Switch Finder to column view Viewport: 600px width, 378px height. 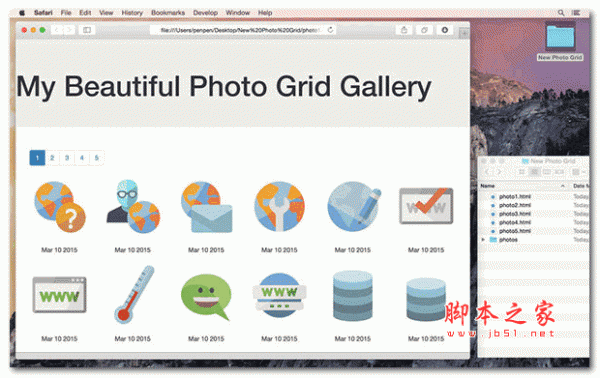(x=547, y=172)
